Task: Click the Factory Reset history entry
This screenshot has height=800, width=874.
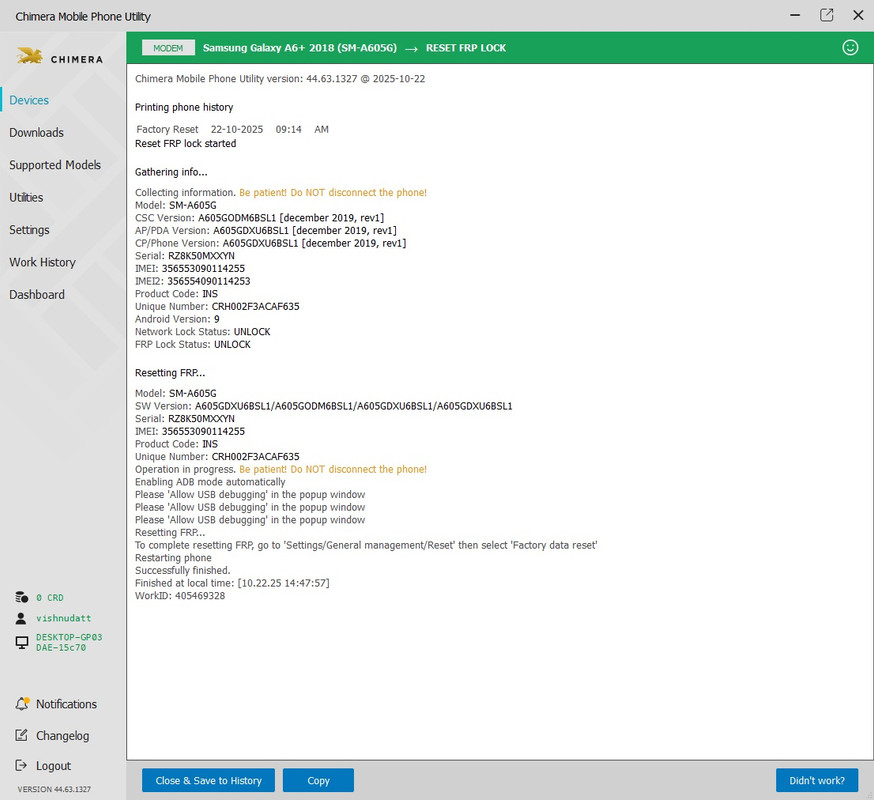Action: 232,129
